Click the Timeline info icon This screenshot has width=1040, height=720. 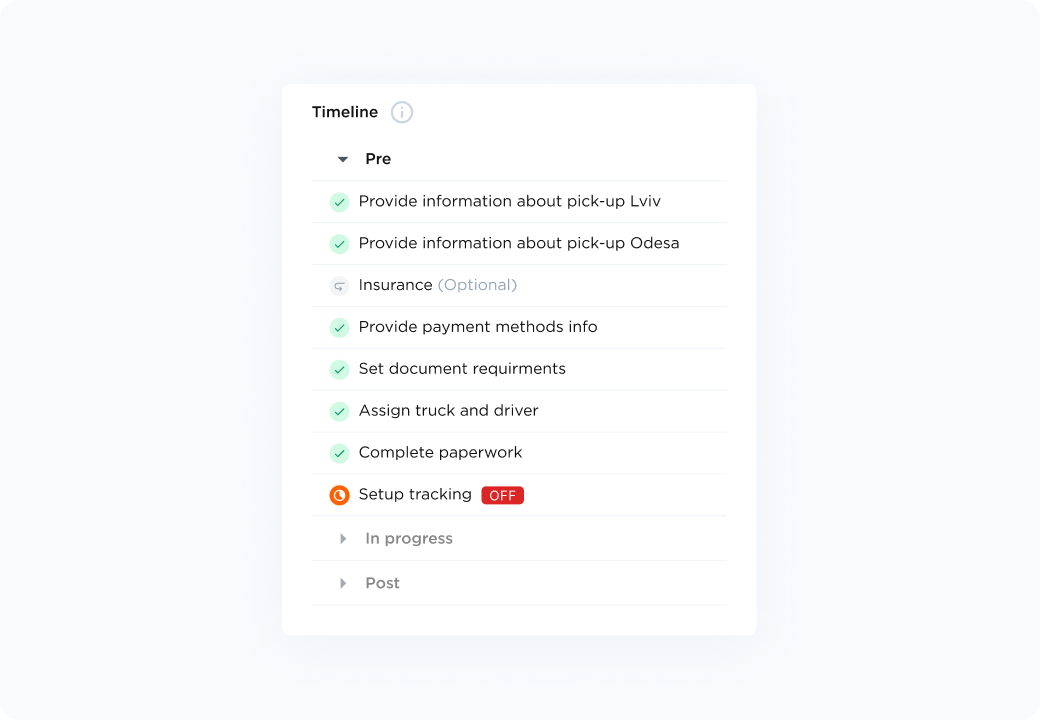402,112
